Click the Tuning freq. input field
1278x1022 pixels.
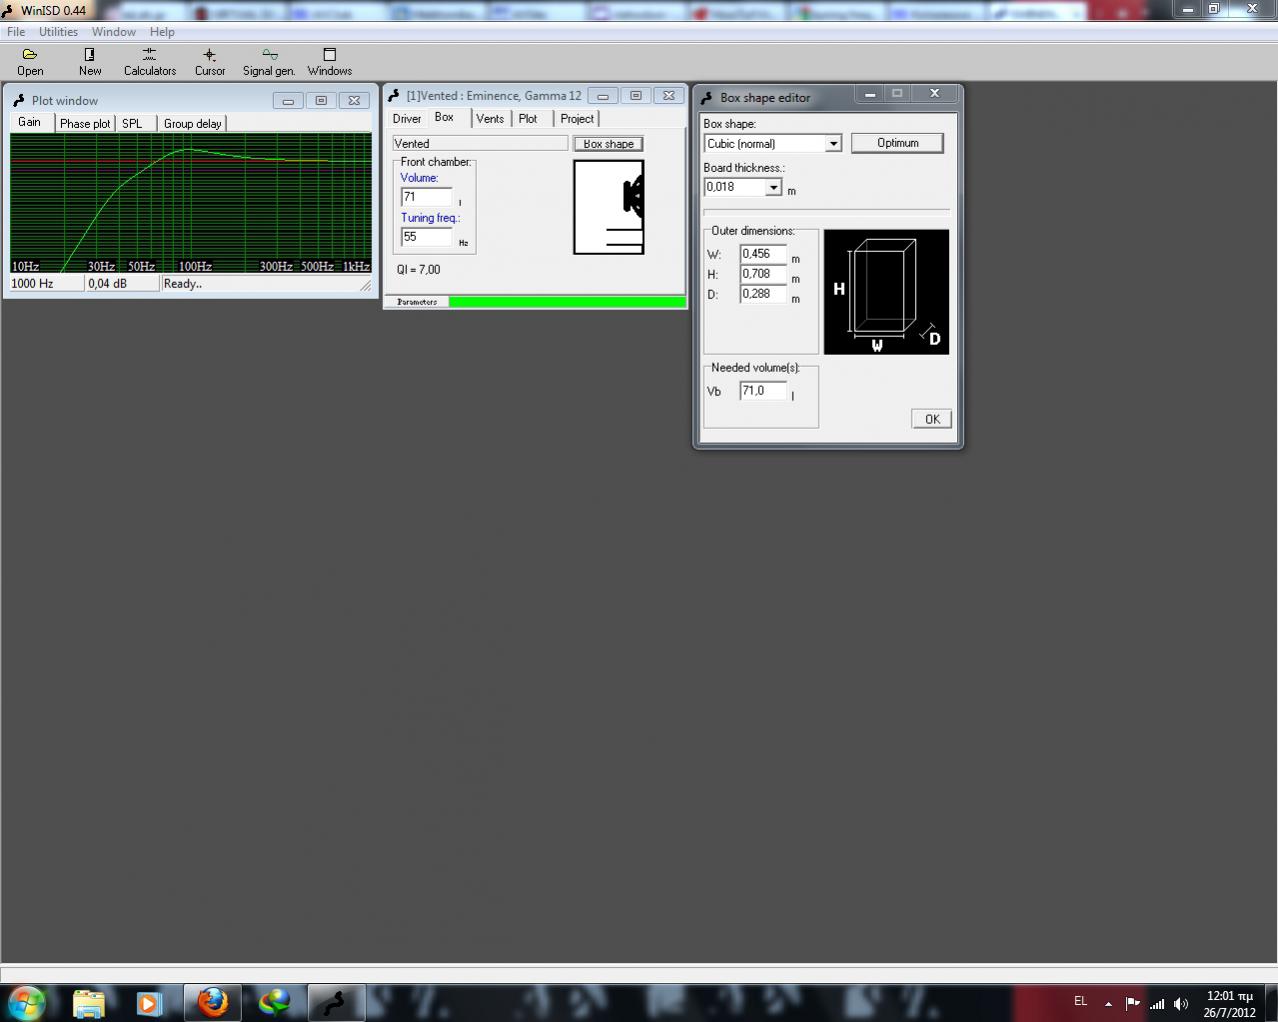click(x=426, y=237)
